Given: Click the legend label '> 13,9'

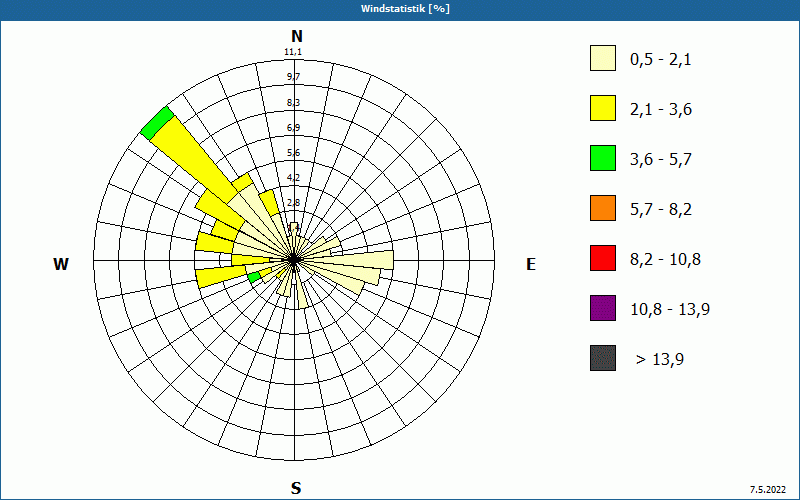Looking at the screenshot, I should pyautogui.click(x=660, y=360).
